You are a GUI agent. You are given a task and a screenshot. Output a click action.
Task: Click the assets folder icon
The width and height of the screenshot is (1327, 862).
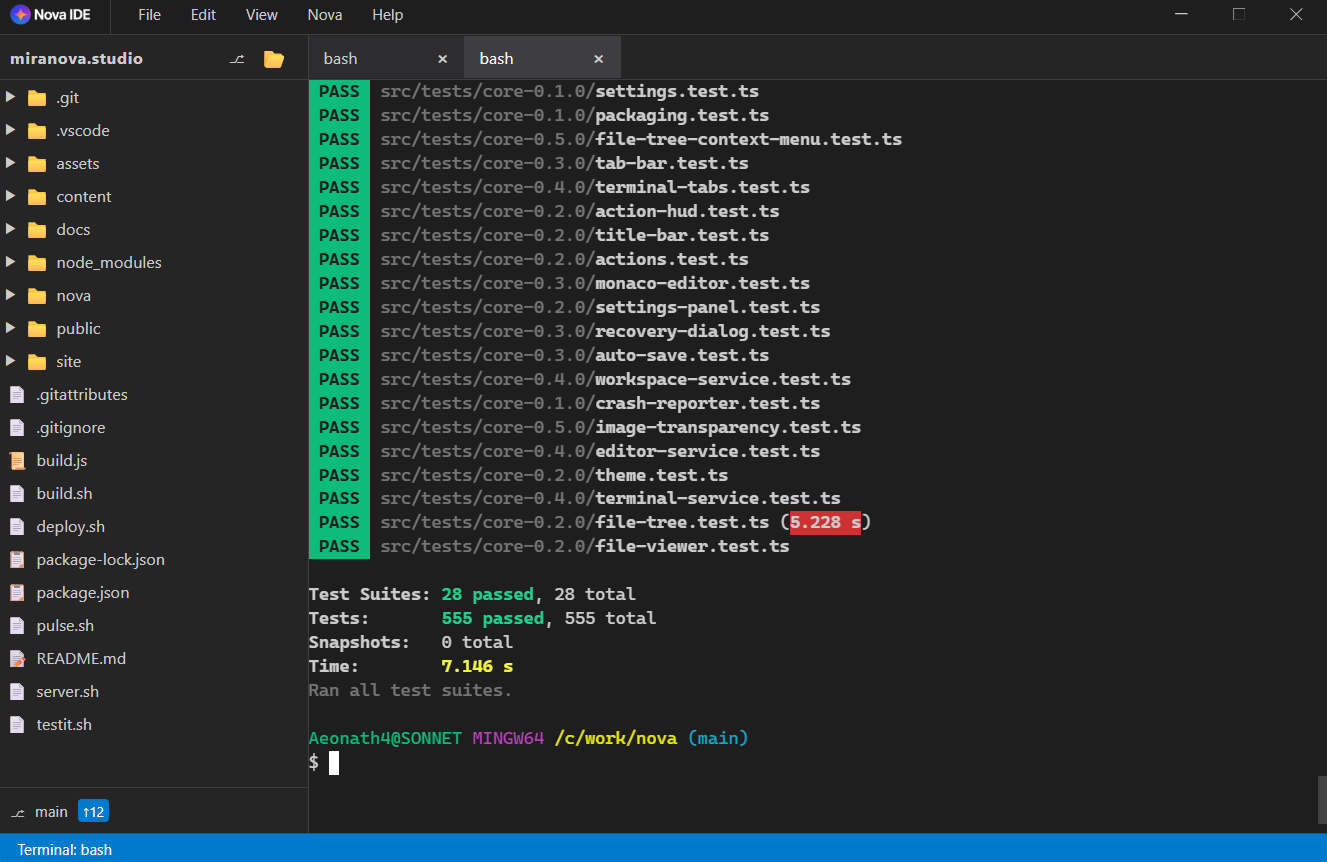tap(36, 163)
